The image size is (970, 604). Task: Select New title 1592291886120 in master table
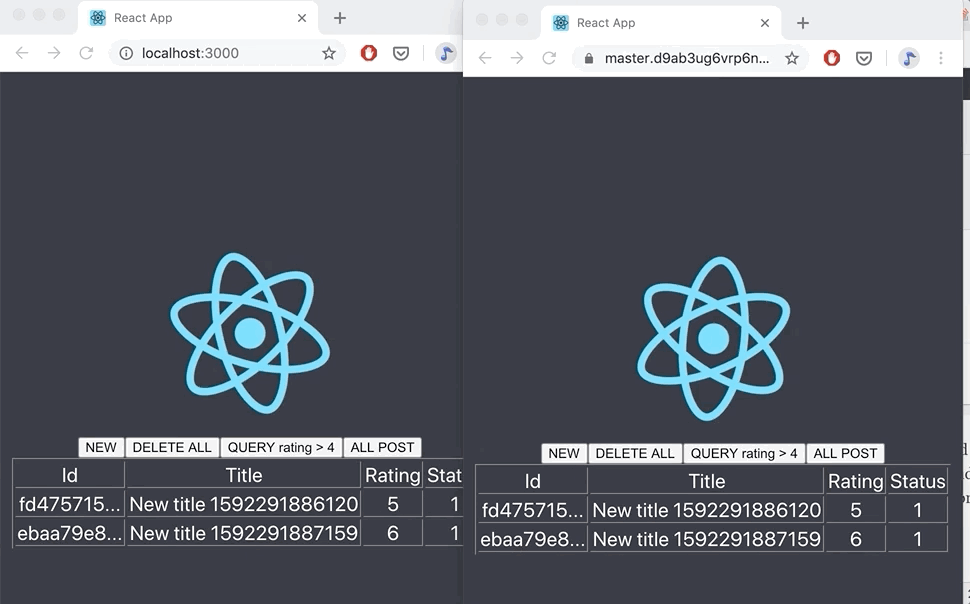[706, 510]
